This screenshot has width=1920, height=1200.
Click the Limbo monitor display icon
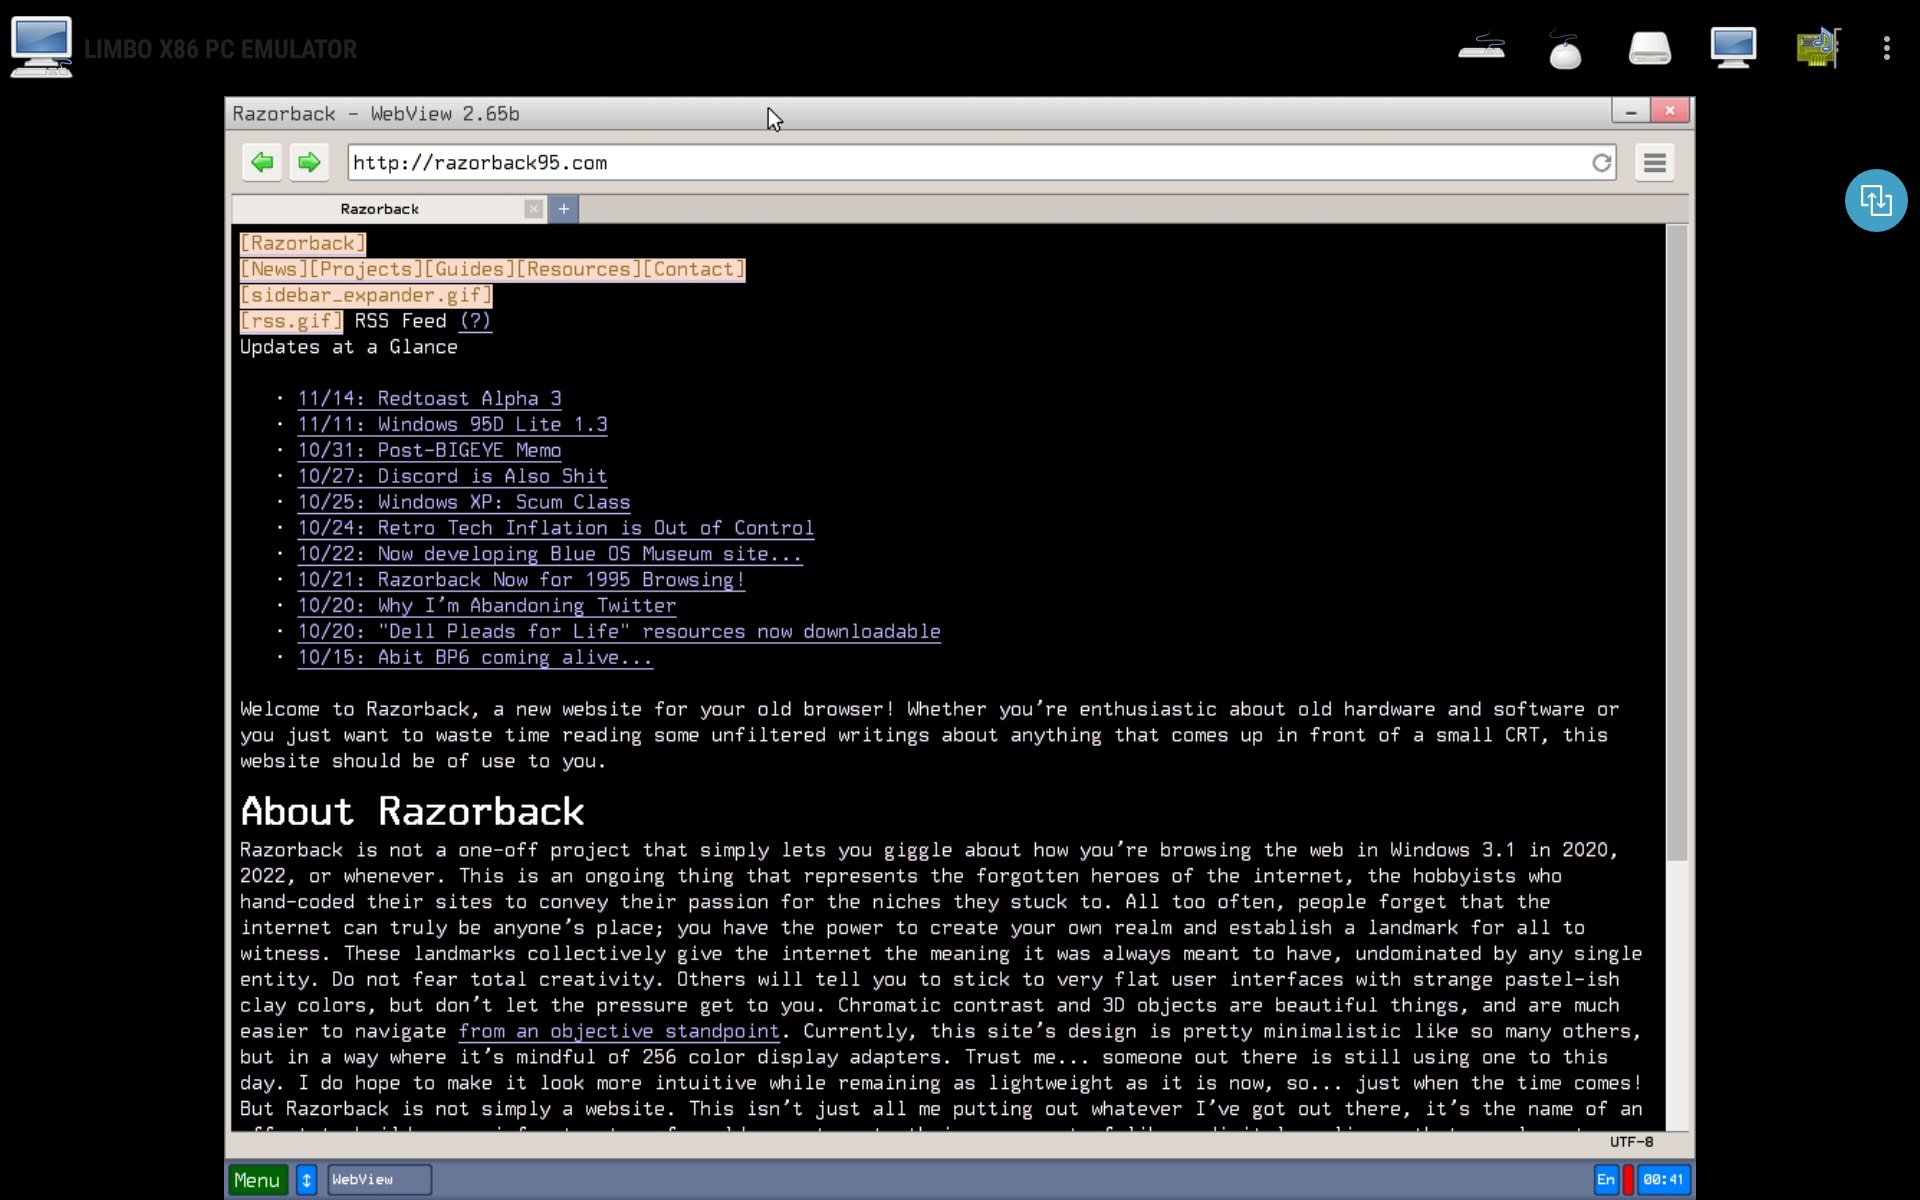(x=1733, y=47)
